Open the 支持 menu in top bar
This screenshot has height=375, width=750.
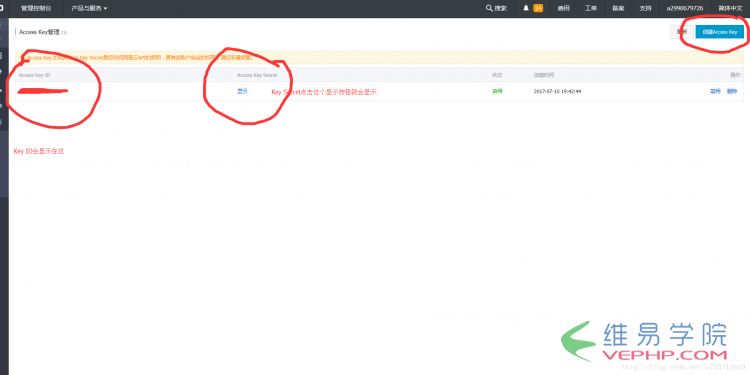(645, 8)
